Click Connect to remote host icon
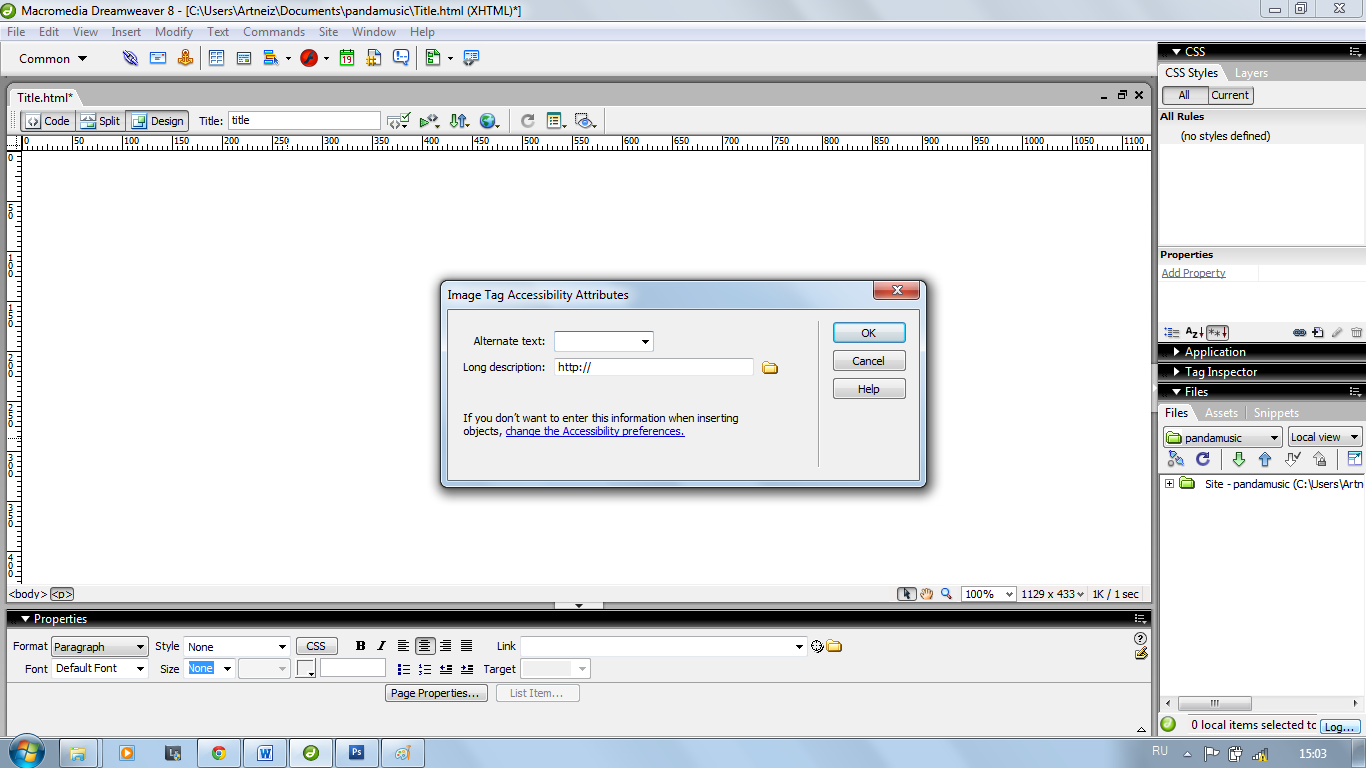Viewport: 1366px width, 768px height. click(1176, 459)
